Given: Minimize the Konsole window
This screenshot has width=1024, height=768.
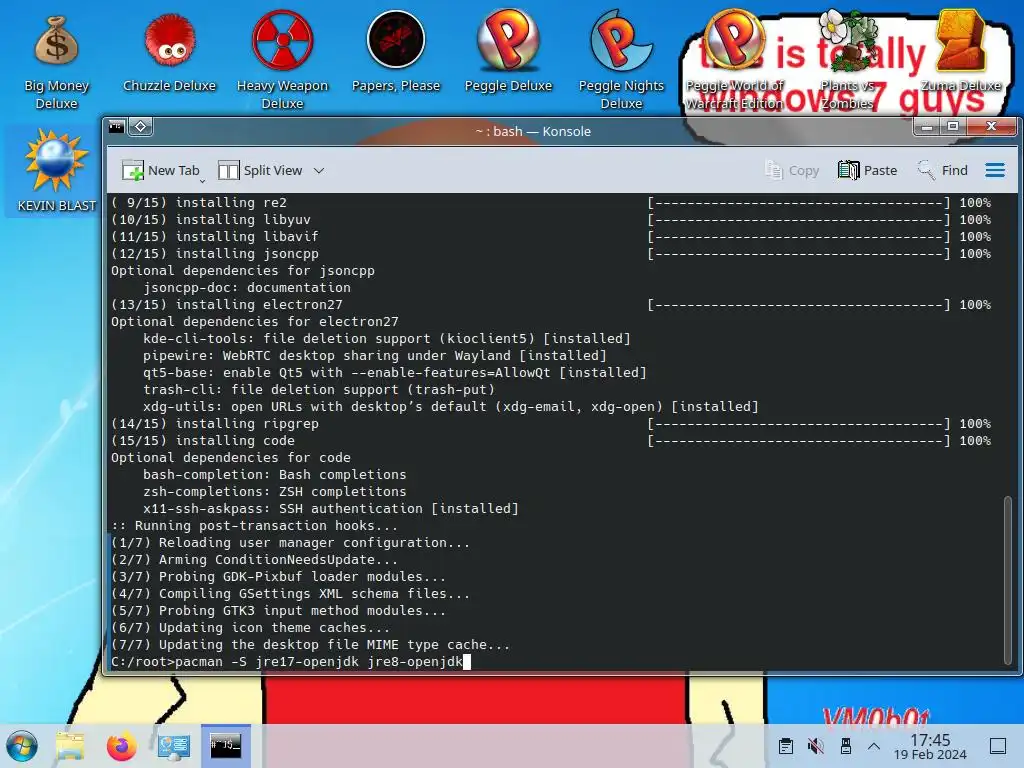Looking at the screenshot, I should [x=927, y=127].
